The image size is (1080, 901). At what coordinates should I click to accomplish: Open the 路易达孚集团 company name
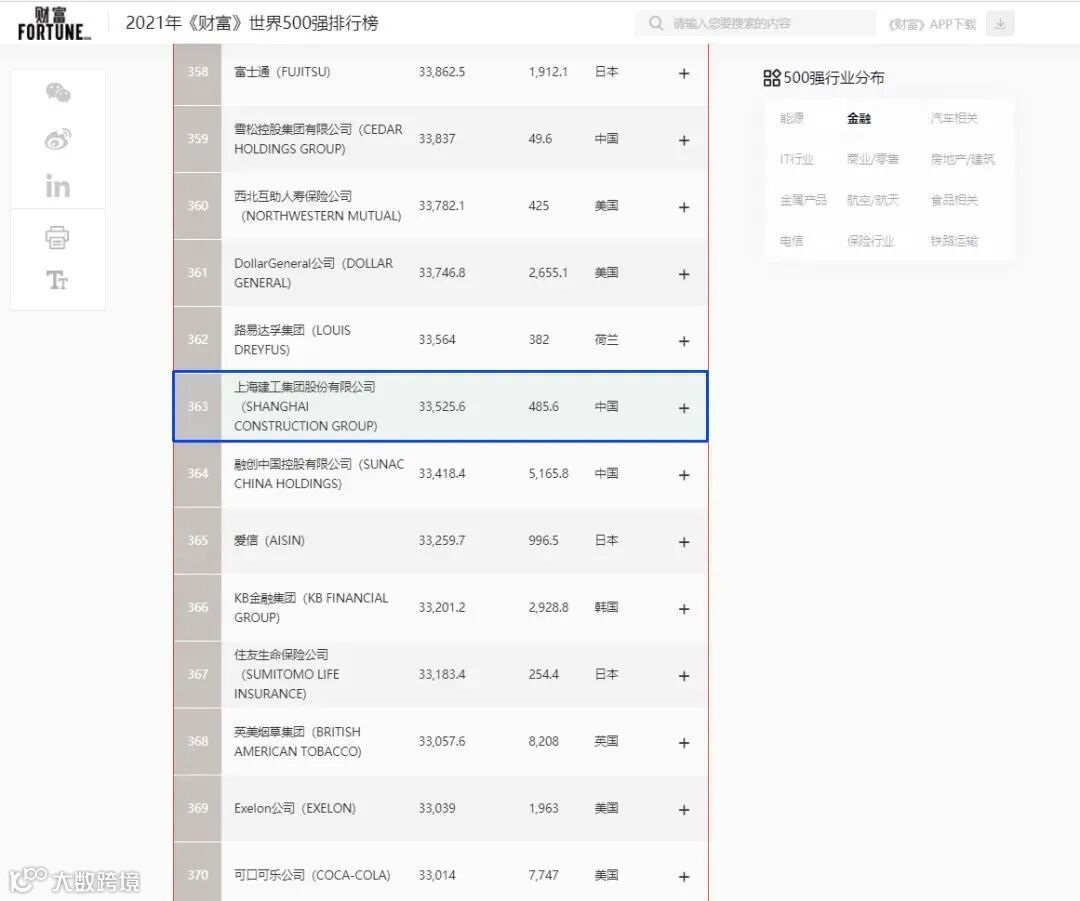point(292,340)
